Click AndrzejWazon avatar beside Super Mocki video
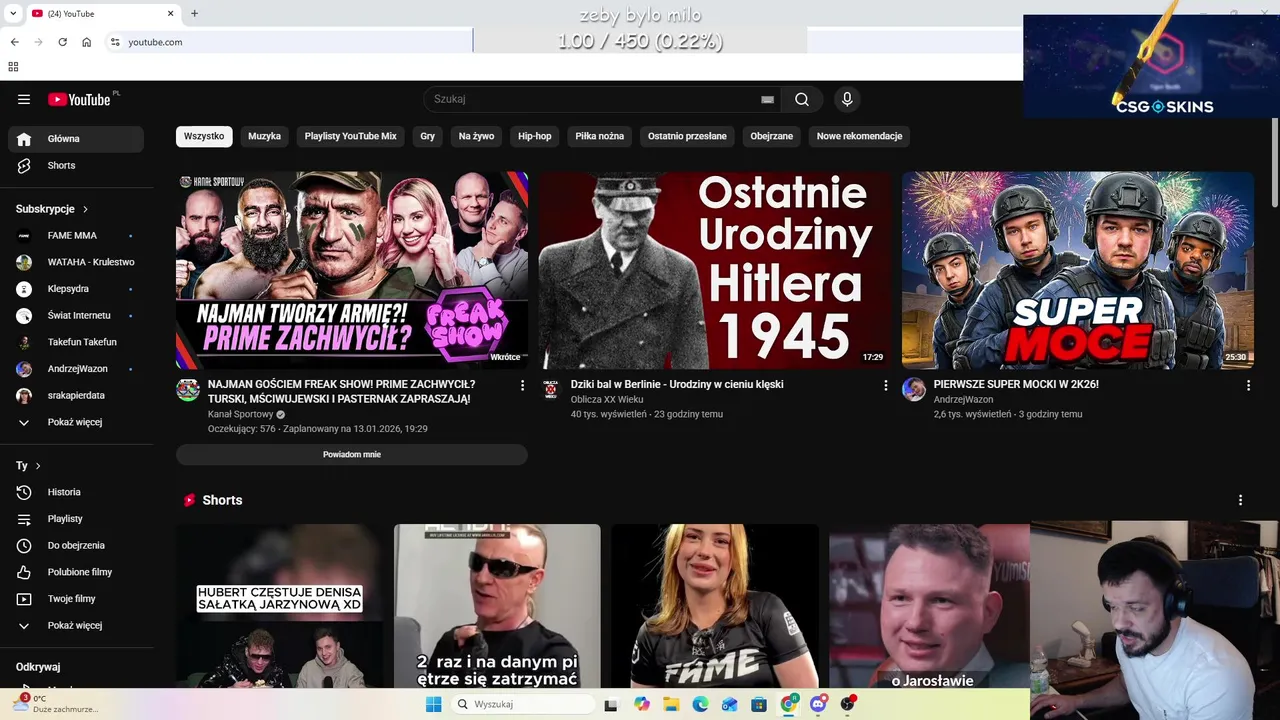Screen dimensions: 1280x720 point(914,390)
